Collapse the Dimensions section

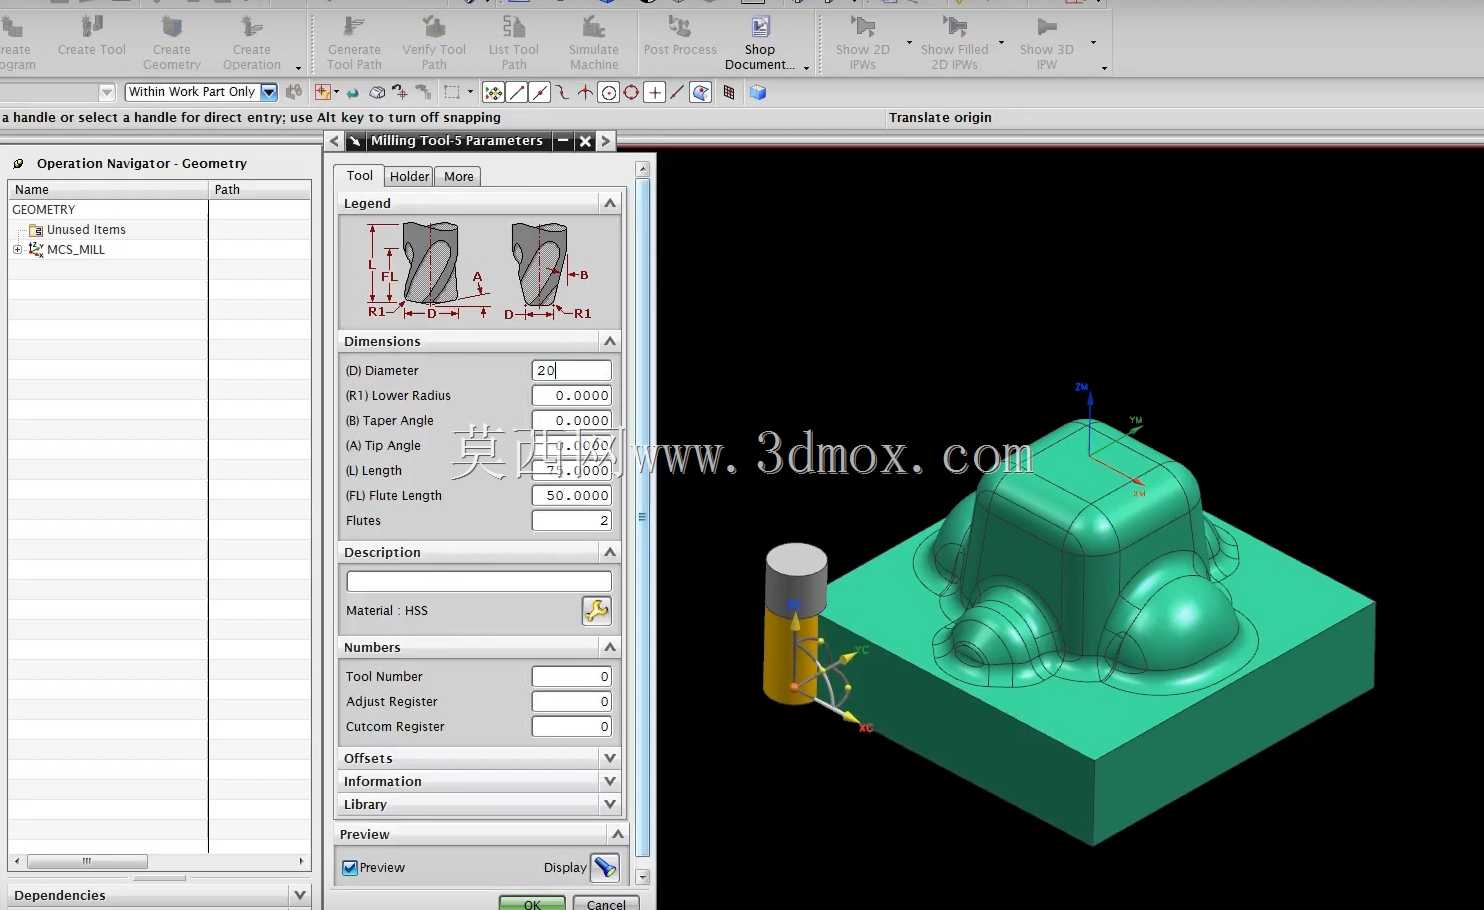pos(610,341)
